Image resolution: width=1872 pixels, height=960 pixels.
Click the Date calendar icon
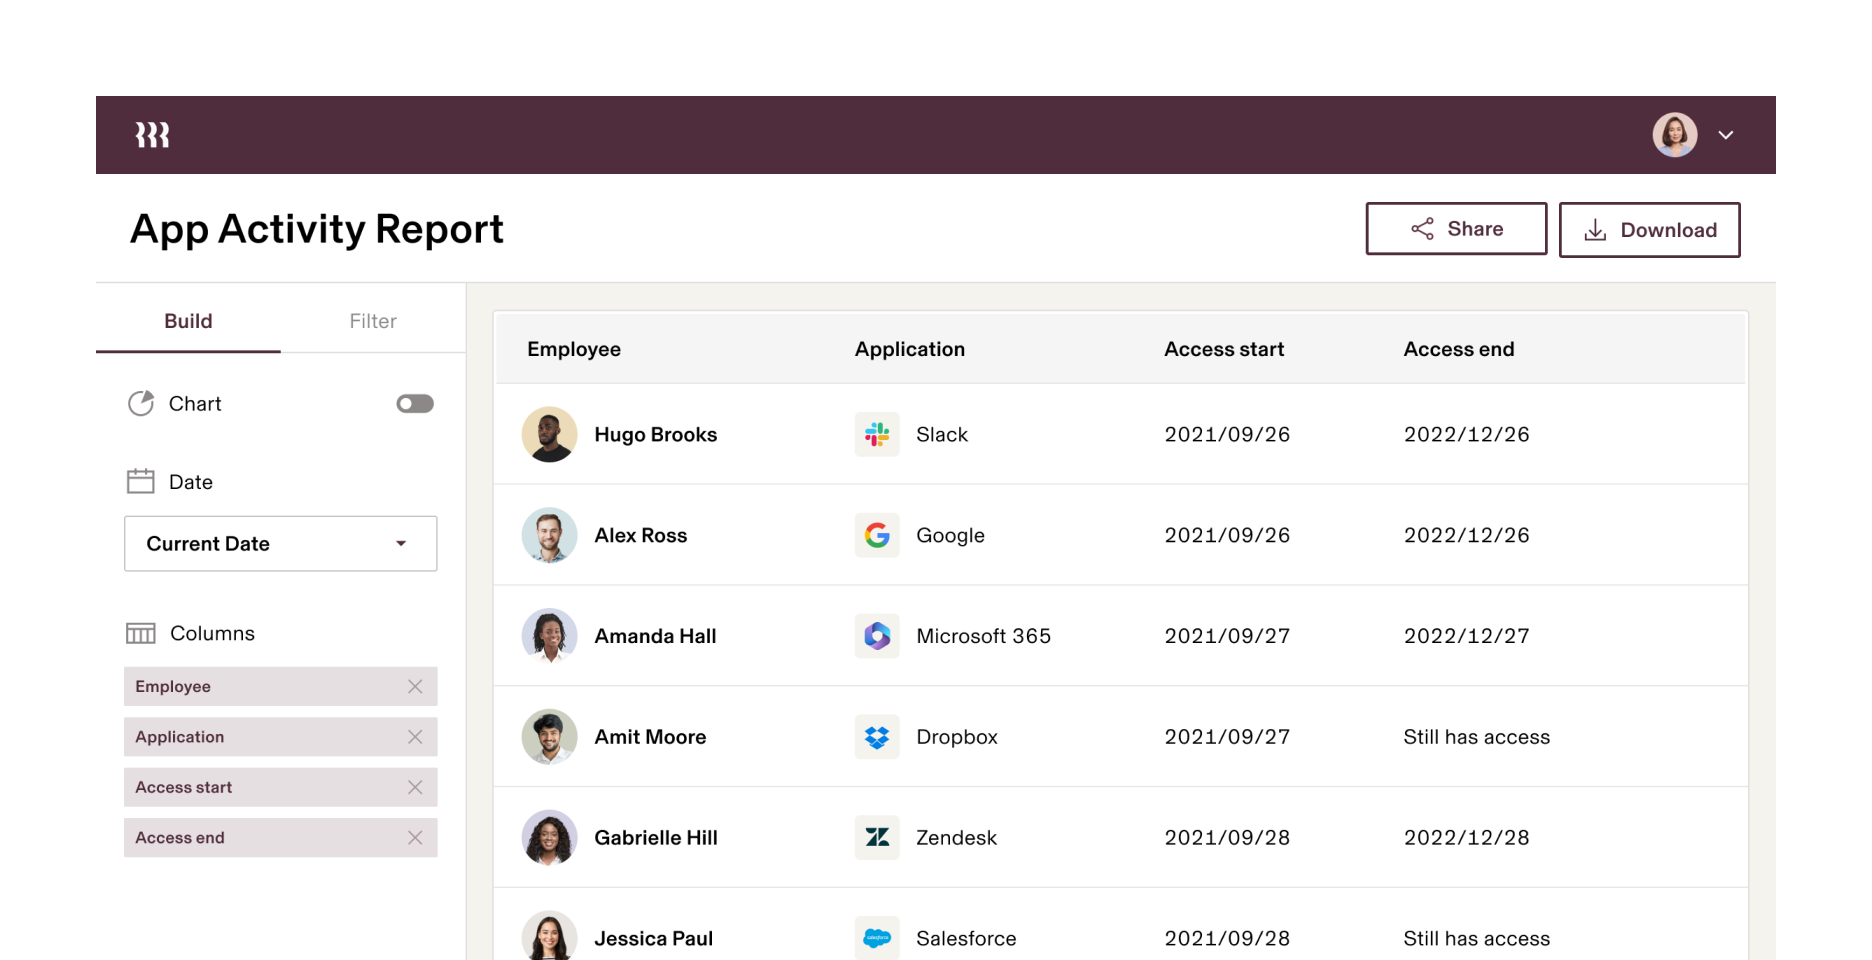141,481
